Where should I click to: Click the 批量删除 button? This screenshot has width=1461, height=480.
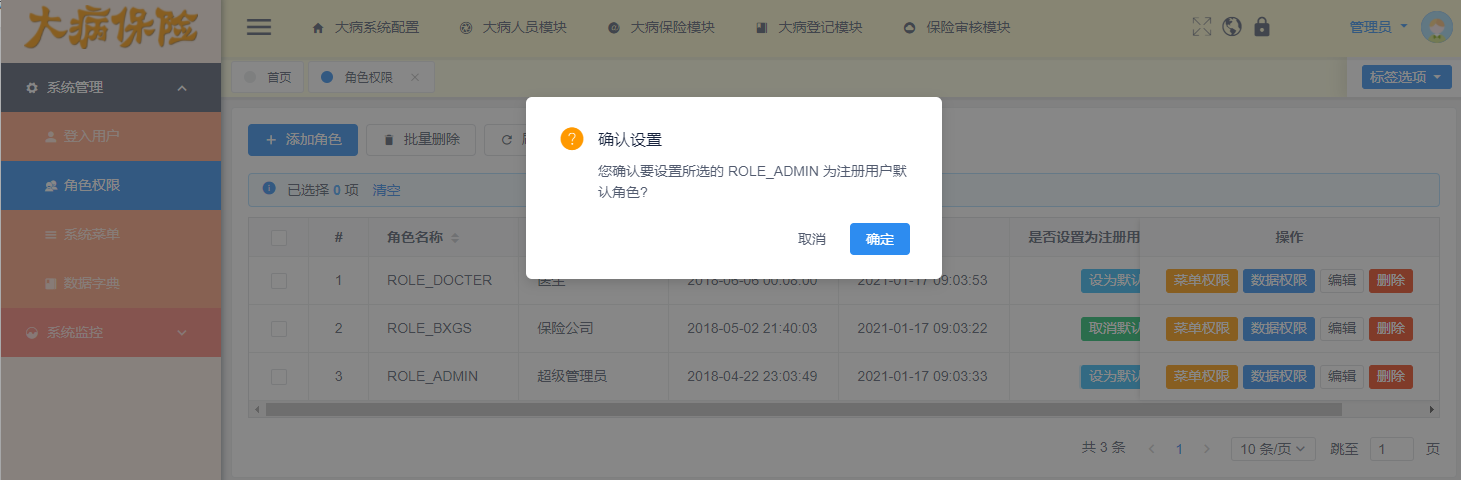421,140
